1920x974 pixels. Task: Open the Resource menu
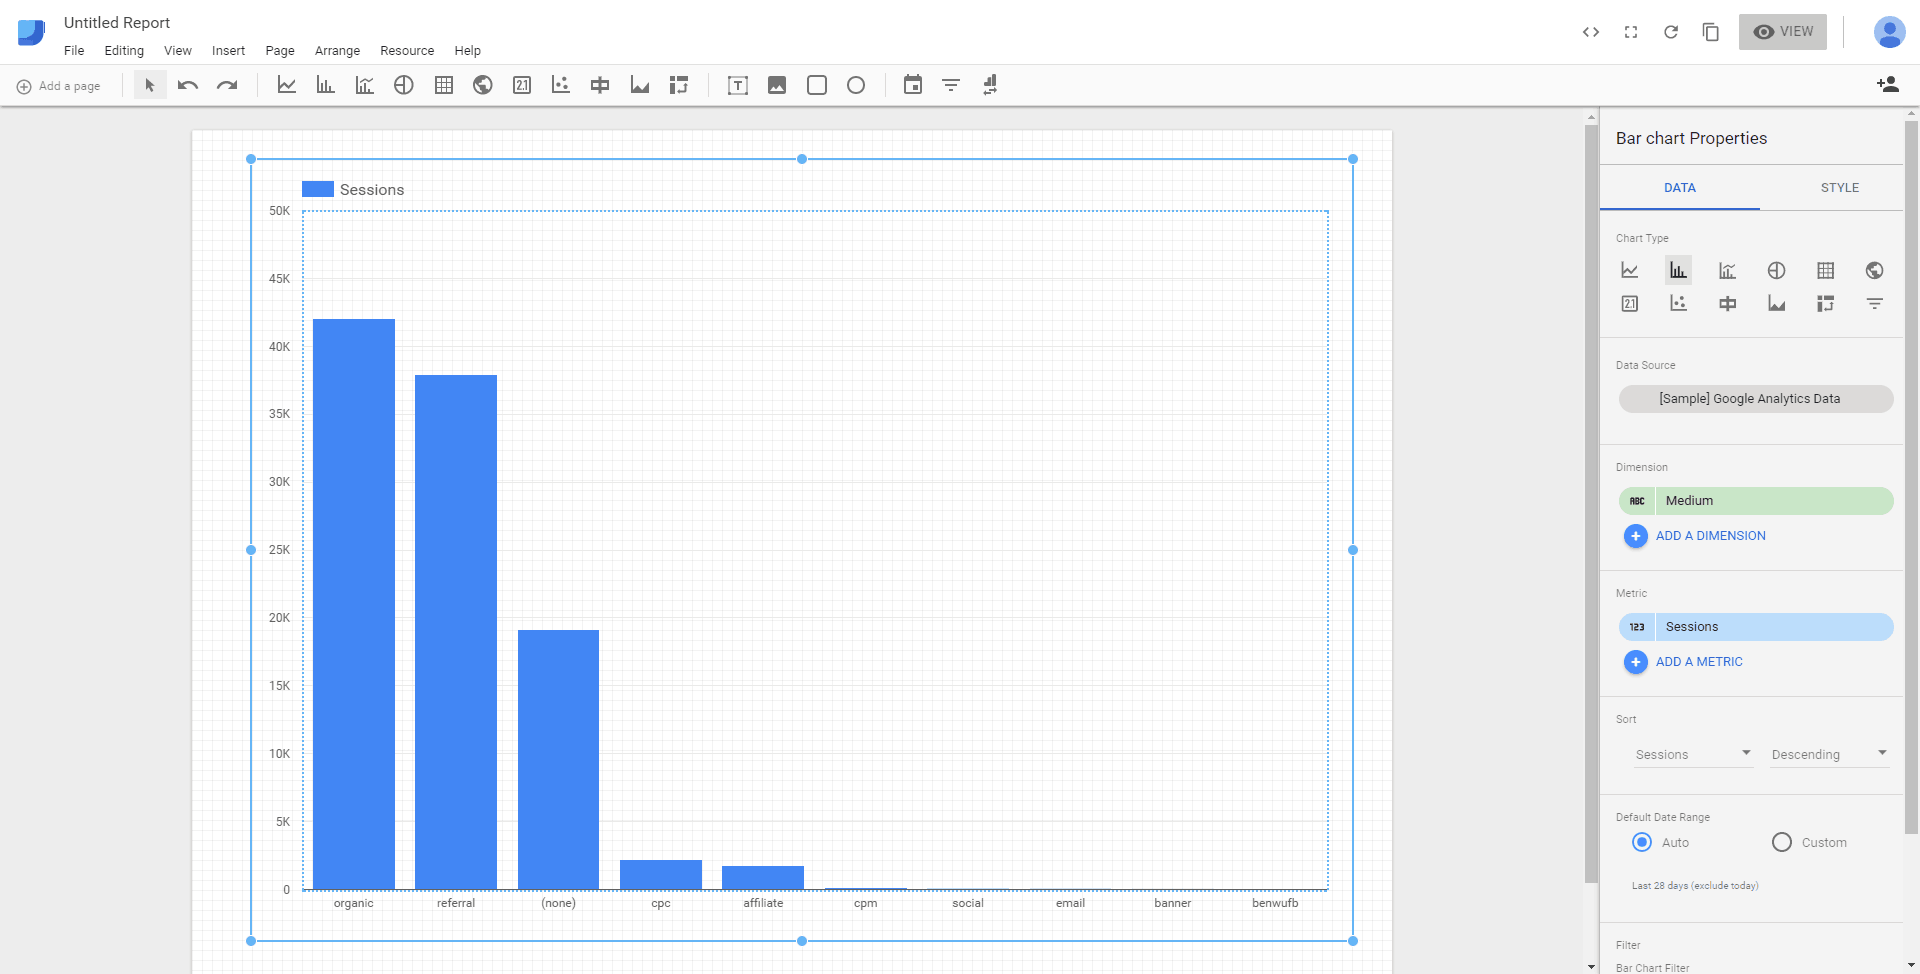click(406, 51)
